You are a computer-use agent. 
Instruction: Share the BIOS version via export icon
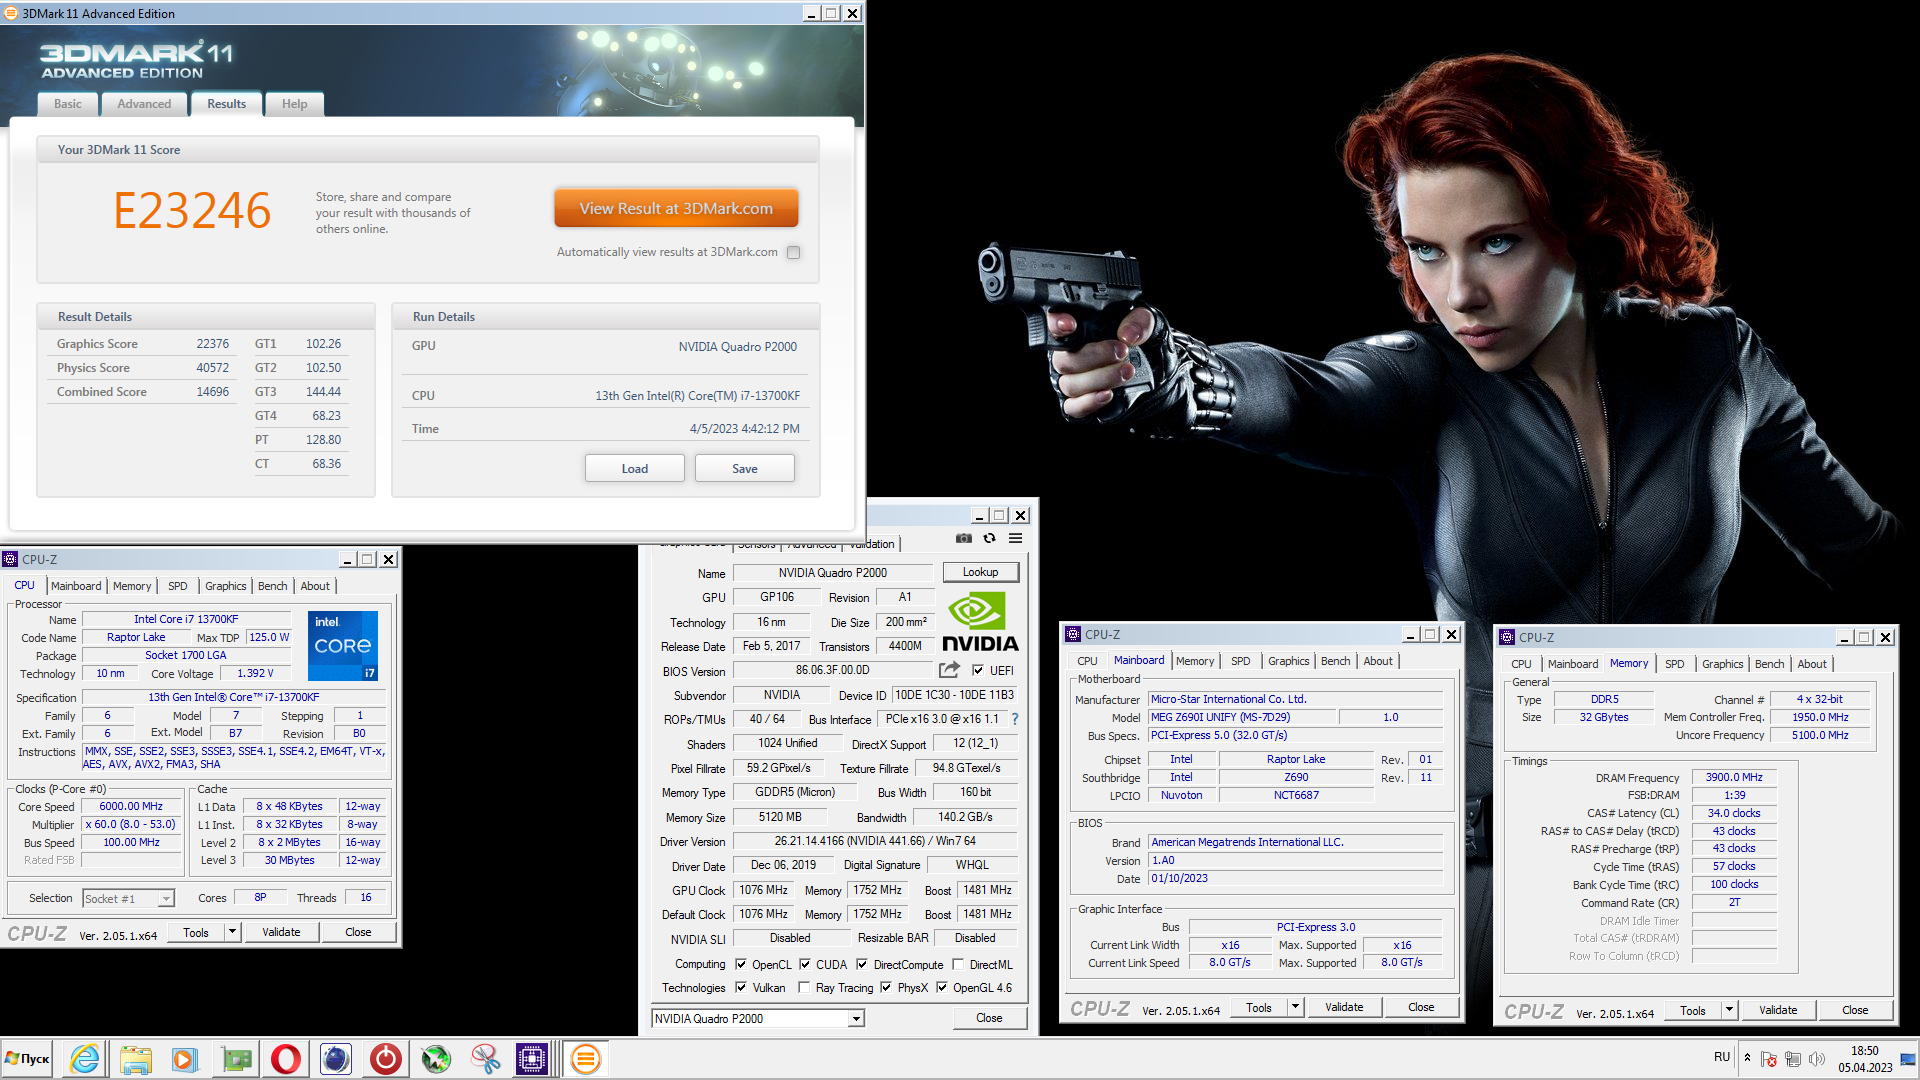(949, 670)
